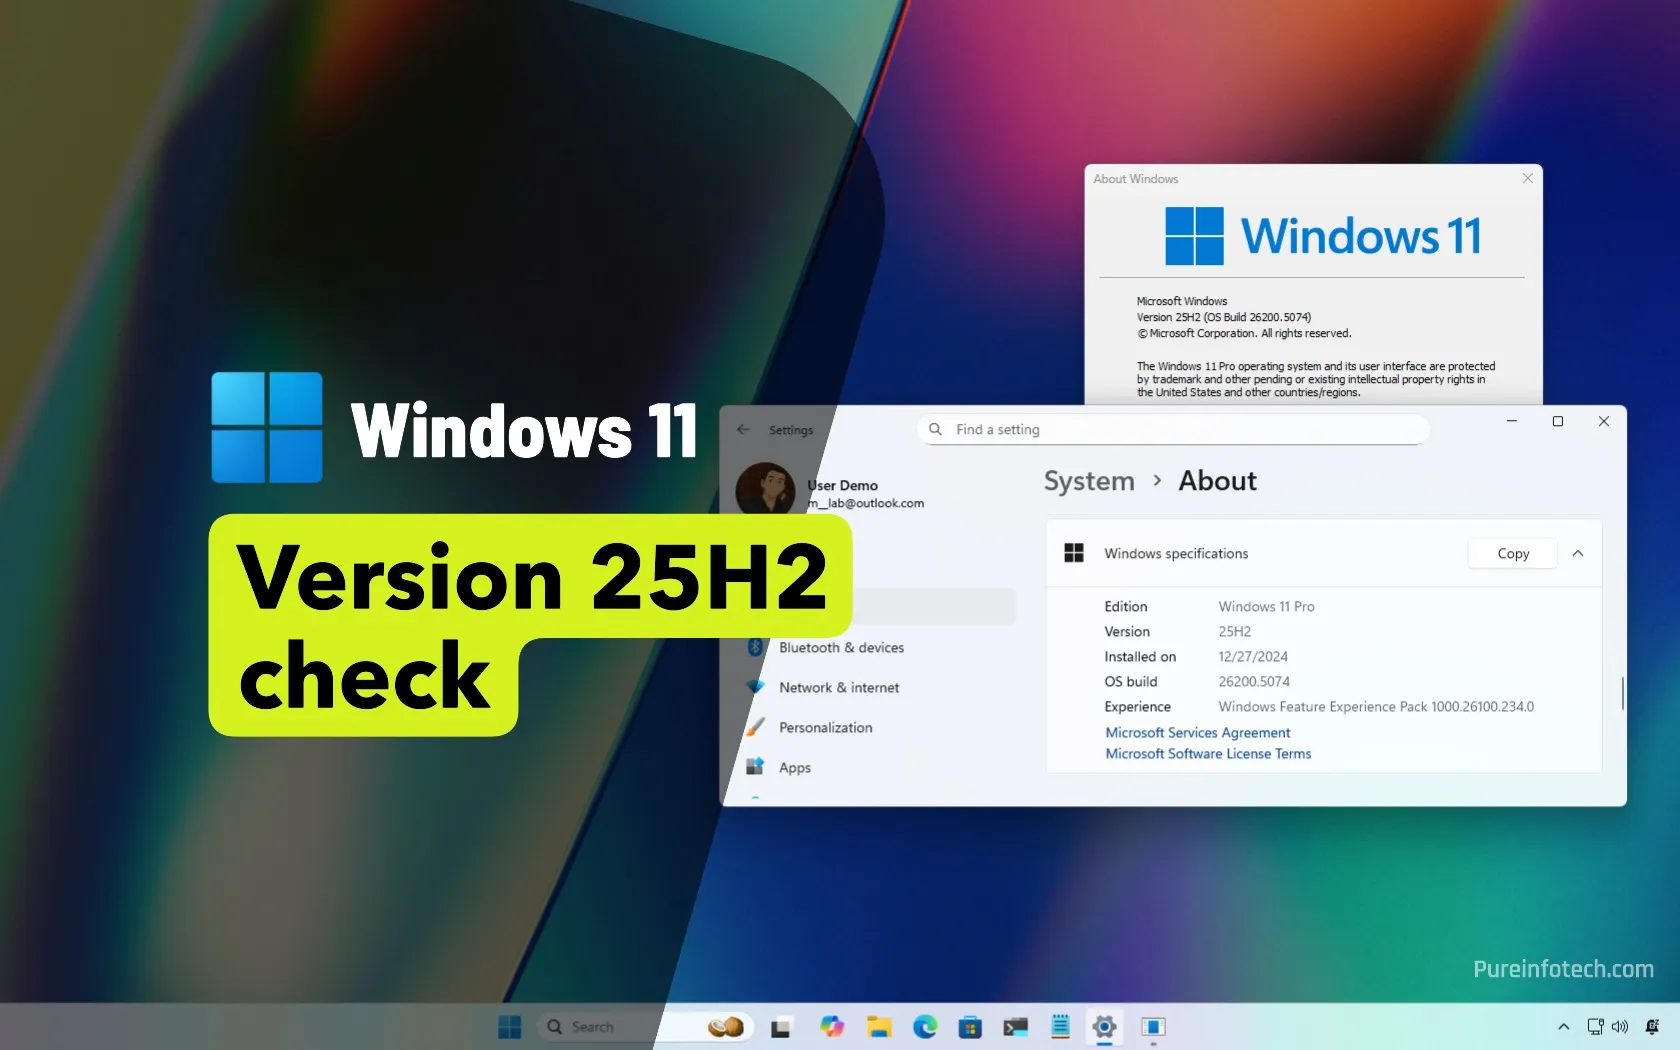Launch Microsoft Edge from the taskbar

coord(925,1026)
